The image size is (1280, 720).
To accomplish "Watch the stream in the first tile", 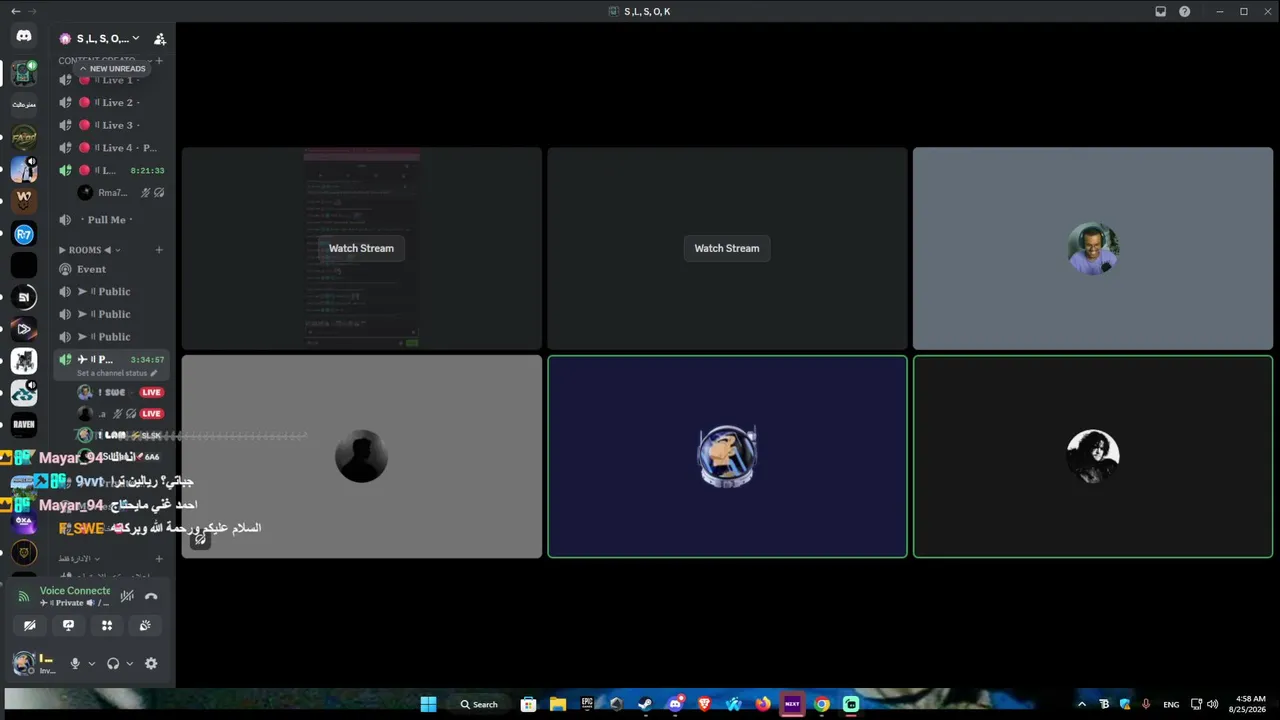I will 361,248.
